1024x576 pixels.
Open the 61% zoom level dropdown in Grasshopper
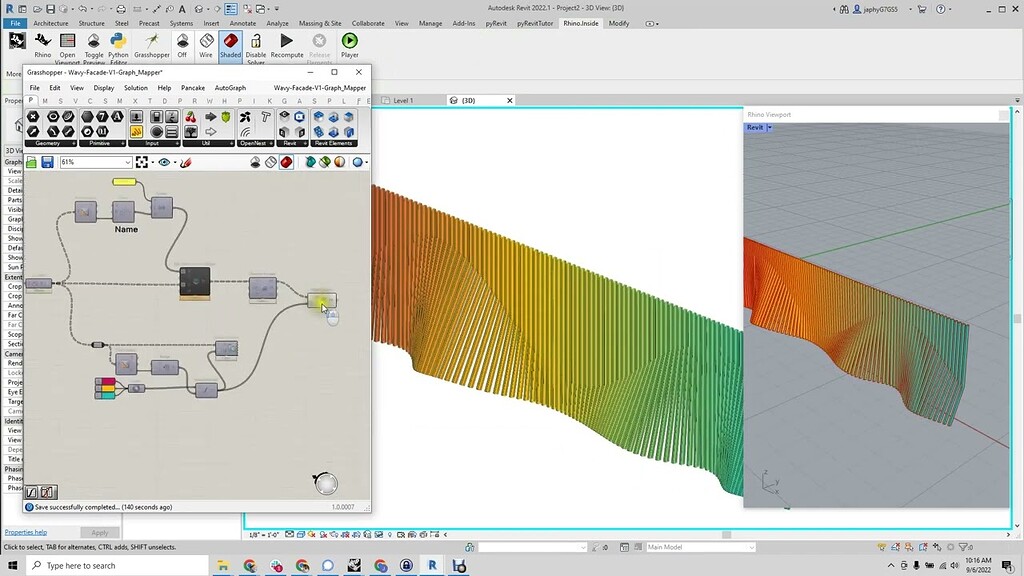tap(128, 161)
